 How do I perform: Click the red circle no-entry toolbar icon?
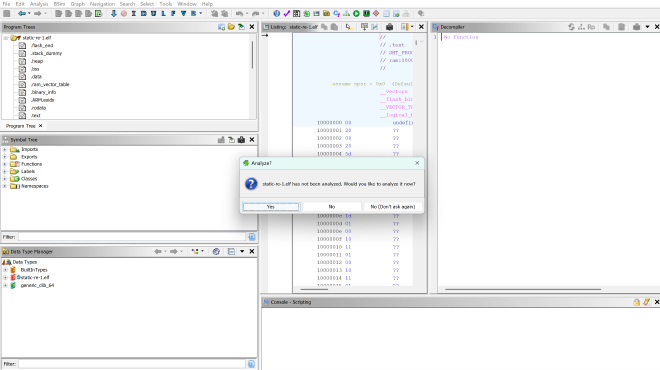tap(124, 13)
